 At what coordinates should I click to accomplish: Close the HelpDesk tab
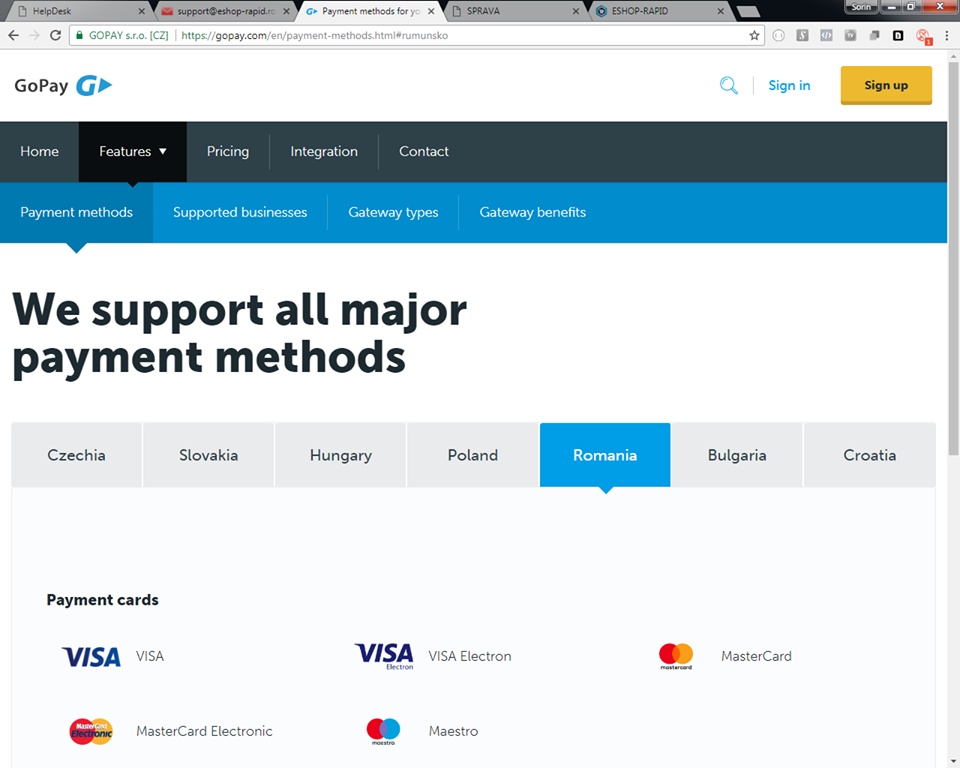tap(141, 11)
